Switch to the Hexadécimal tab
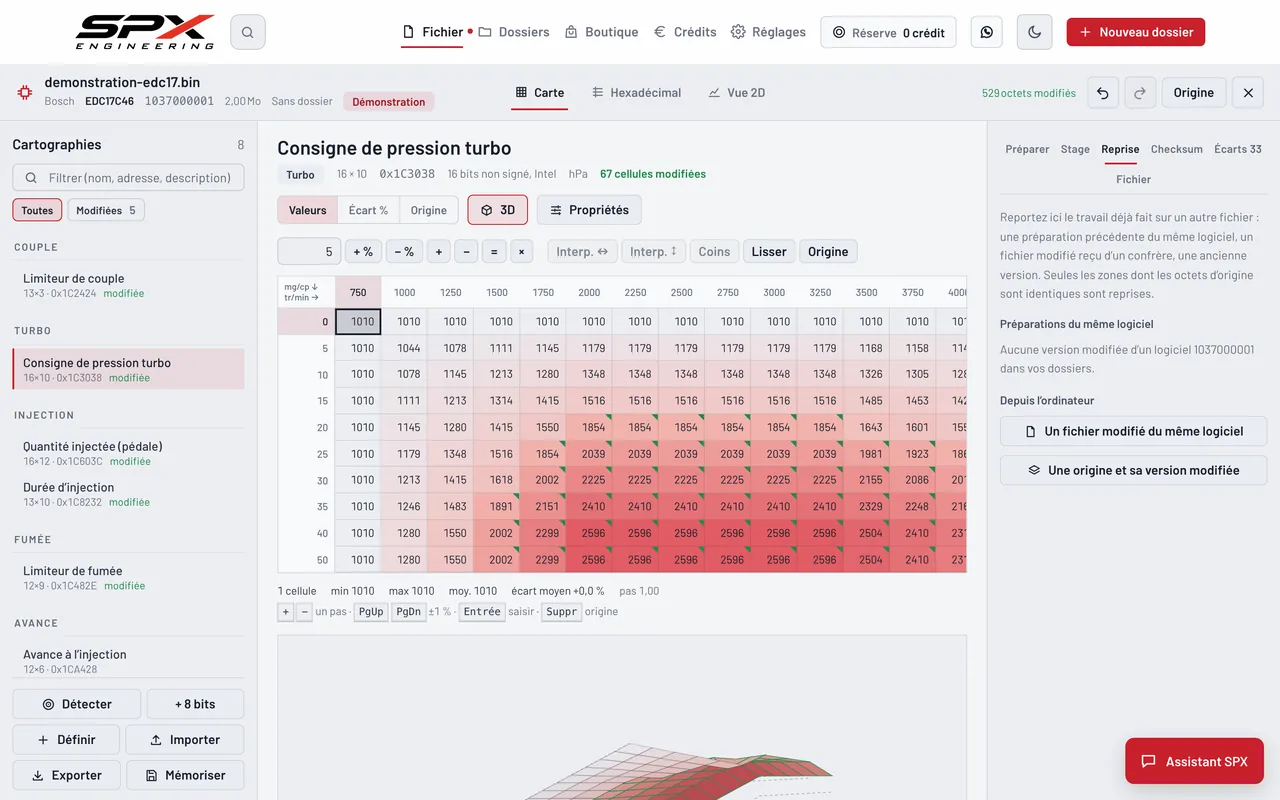The image size is (1280, 800). pos(636,93)
